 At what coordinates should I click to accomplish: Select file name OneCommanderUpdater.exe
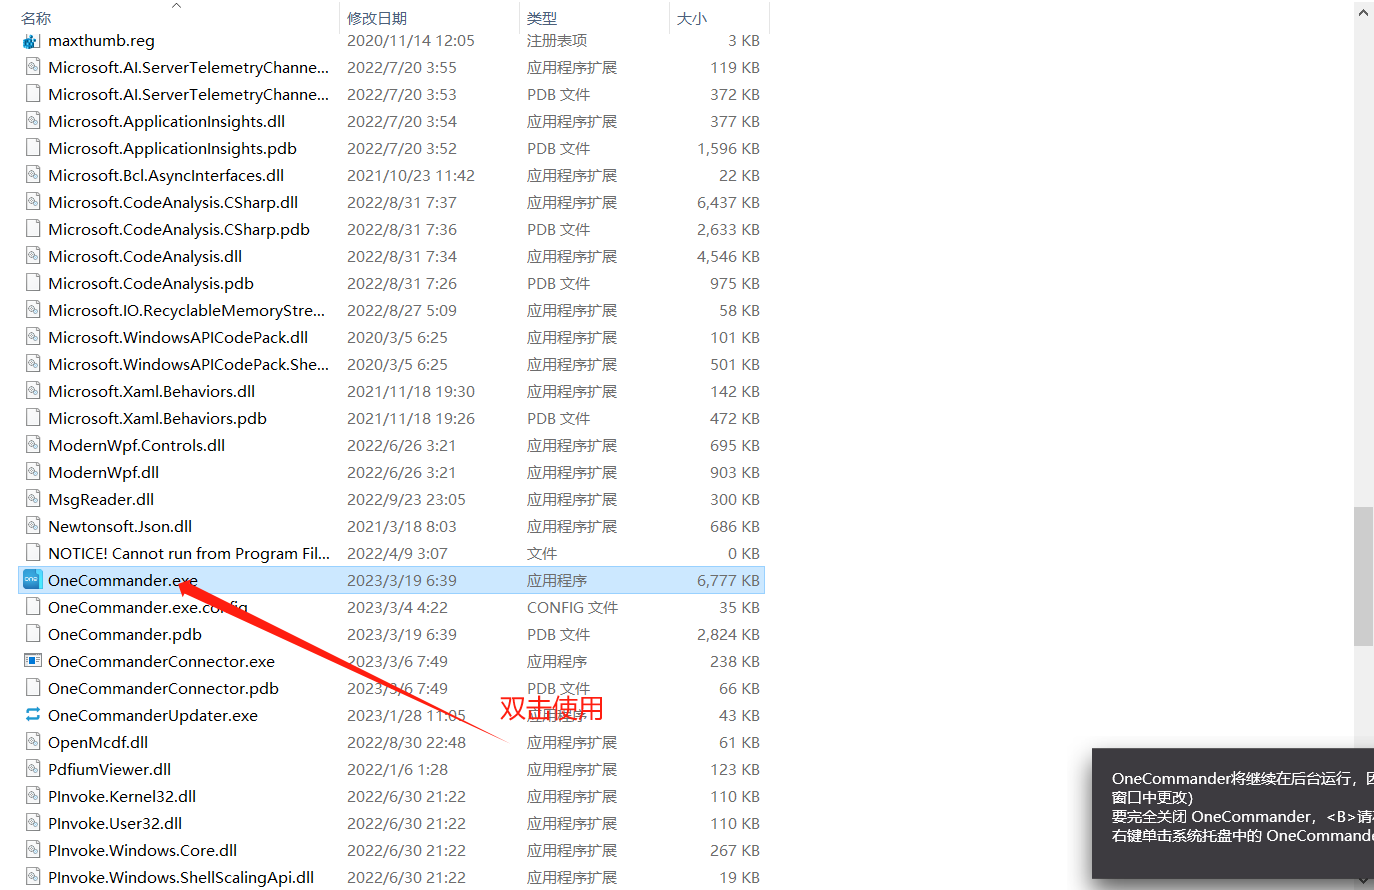(153, 715)
